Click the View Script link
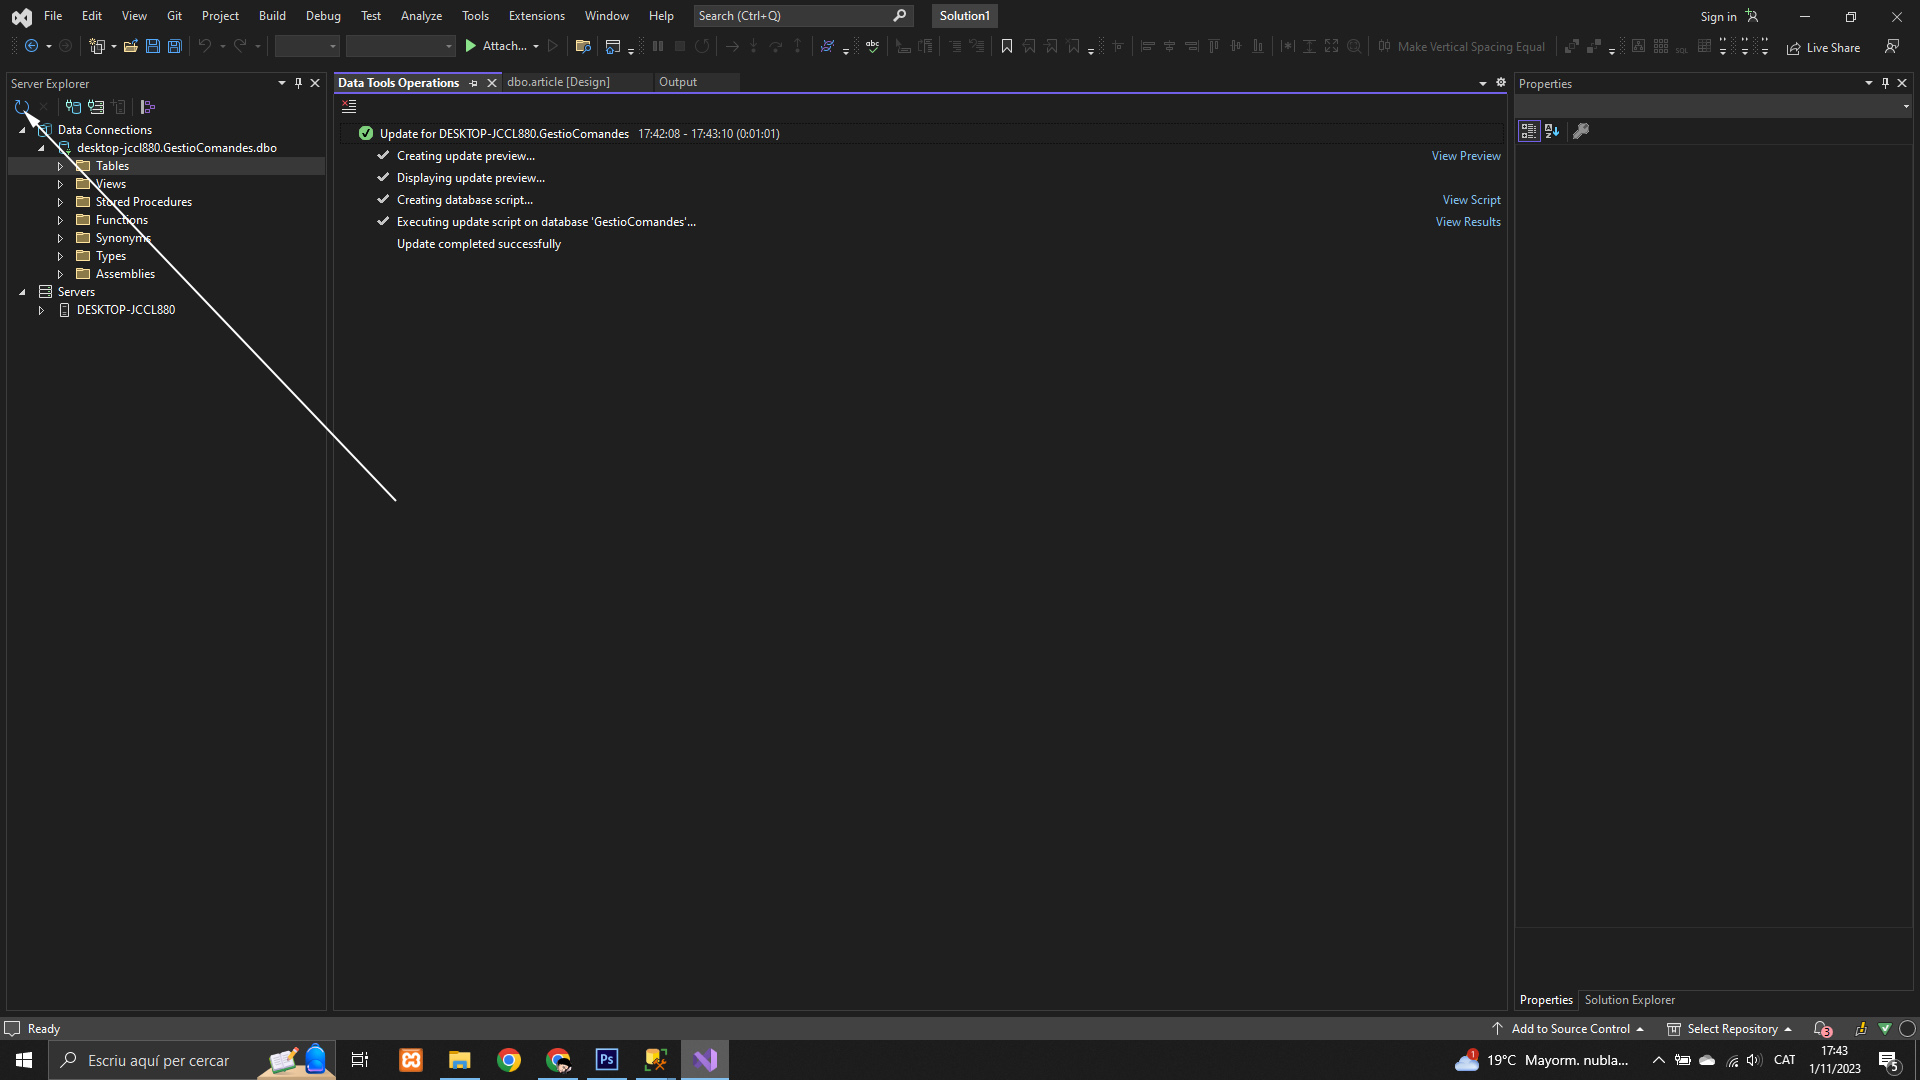Screen dimensions: 1920x1080 click(1471, 200)
